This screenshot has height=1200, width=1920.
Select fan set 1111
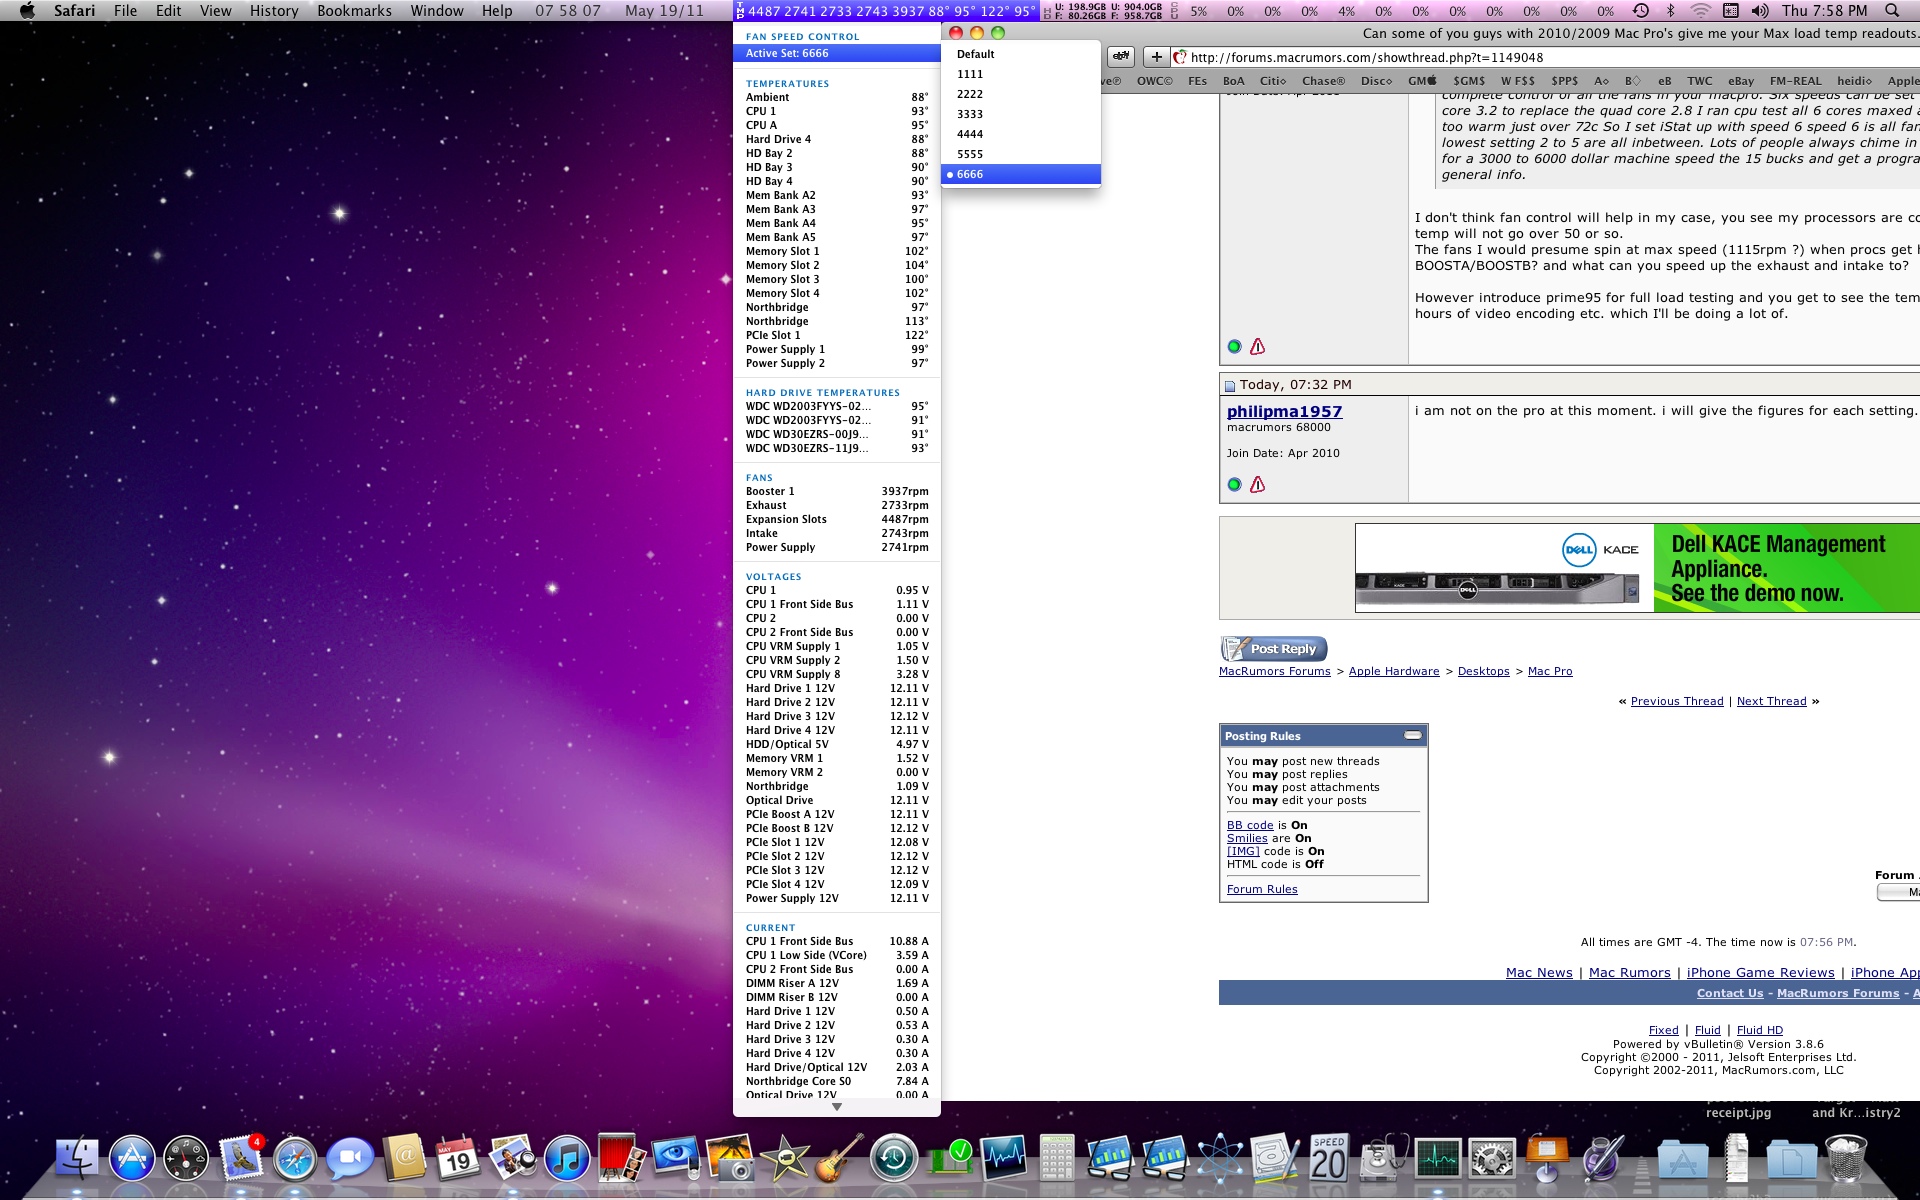pos(1021,74)
